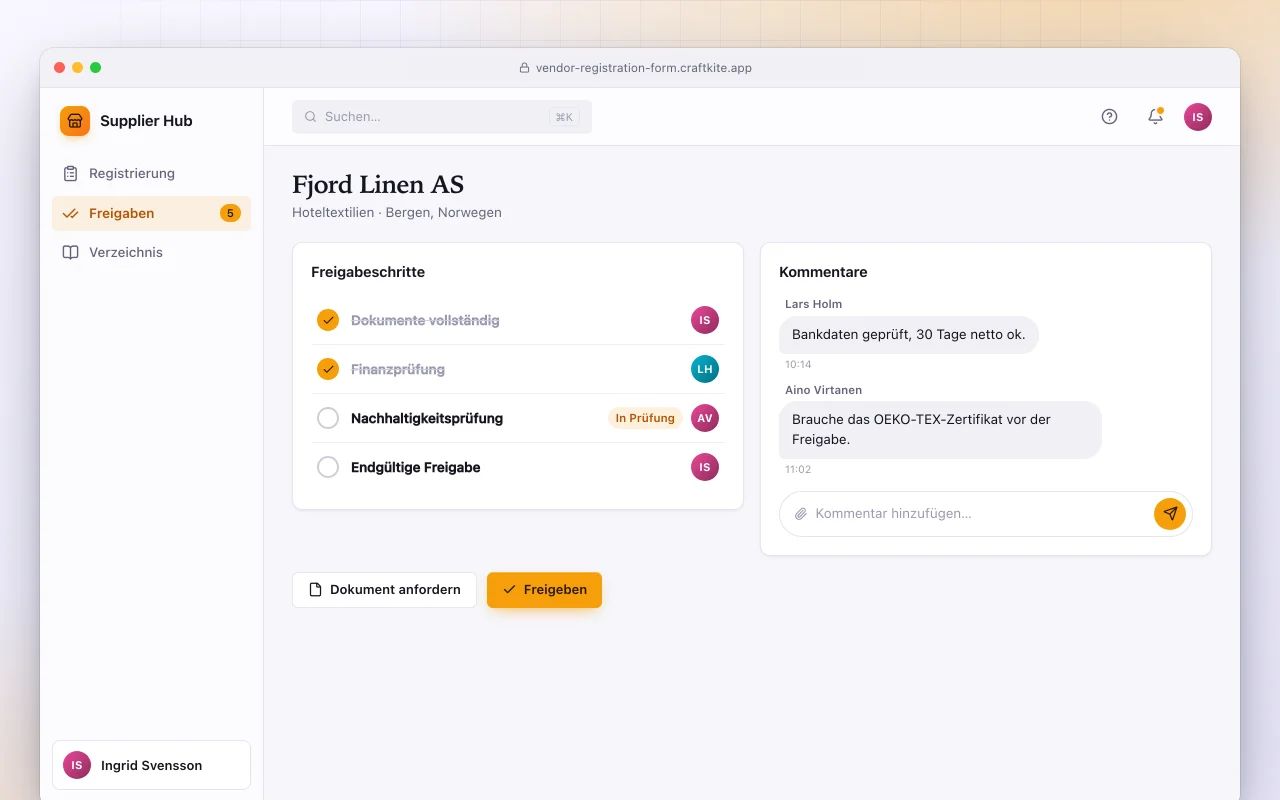Click IS avatar on Endgültige Freigabe row
1280x800 pixels.
[705, 467]
